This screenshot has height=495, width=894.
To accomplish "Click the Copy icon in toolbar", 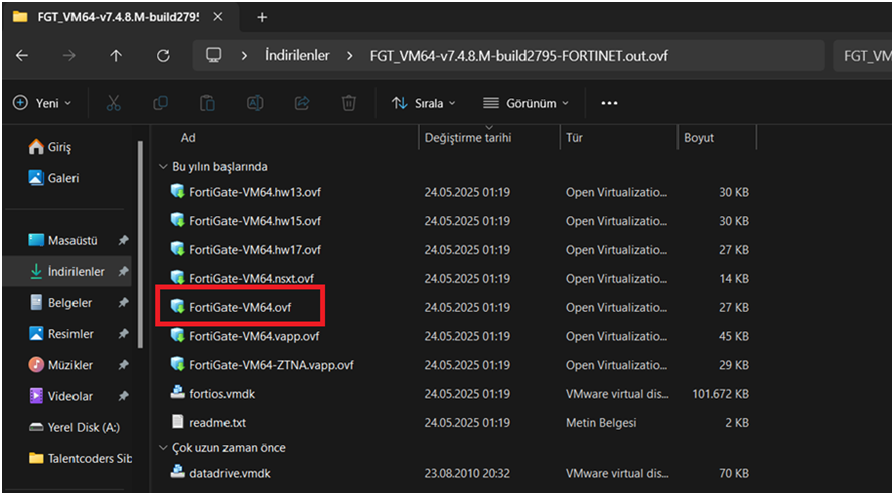I will pyautogui.click(x=161, y=103).
